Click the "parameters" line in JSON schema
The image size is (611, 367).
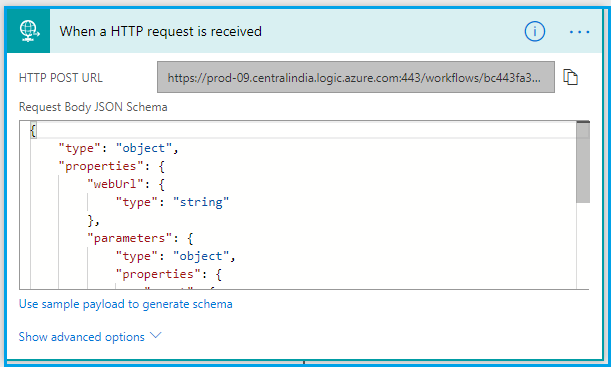coord(140,238)
